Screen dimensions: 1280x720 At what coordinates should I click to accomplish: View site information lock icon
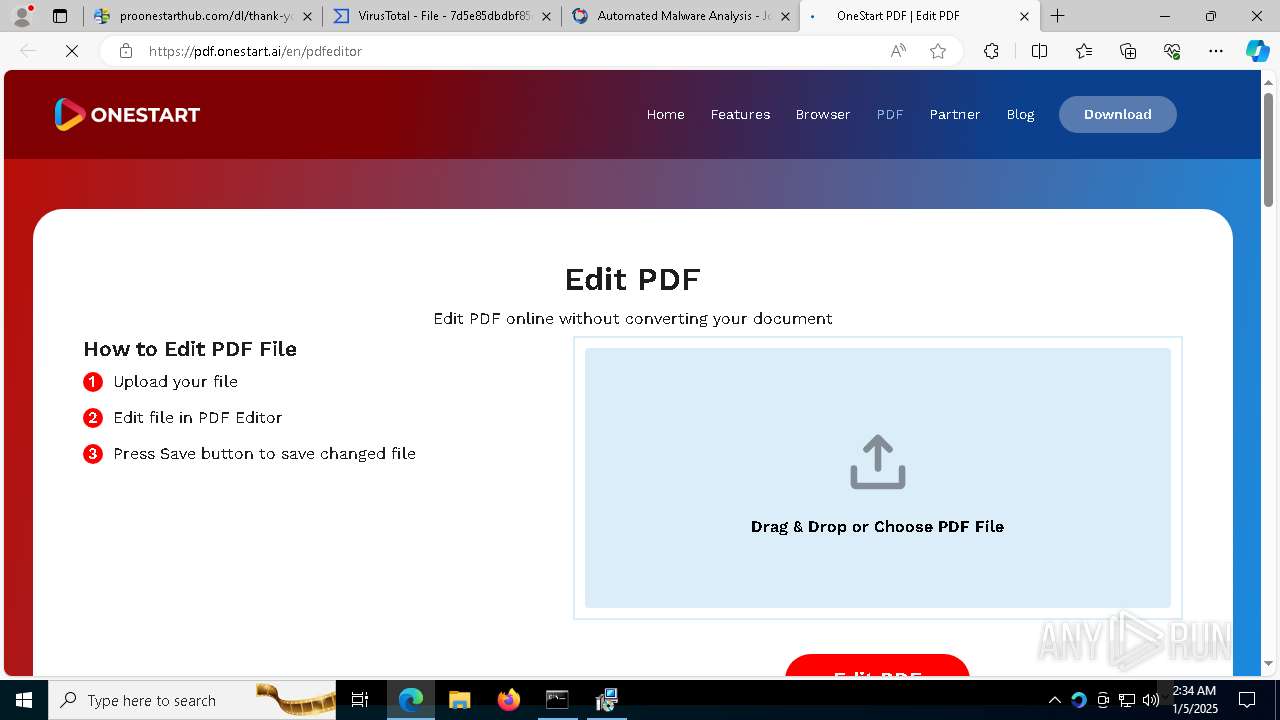(126, 51)
